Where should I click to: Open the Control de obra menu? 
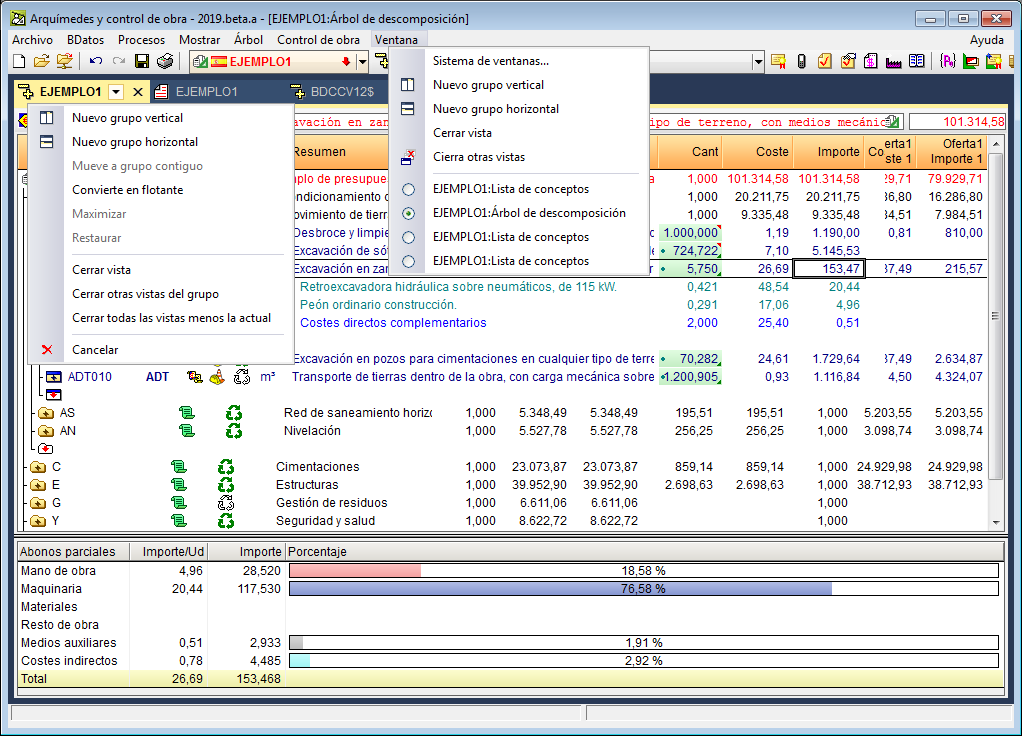318,40
